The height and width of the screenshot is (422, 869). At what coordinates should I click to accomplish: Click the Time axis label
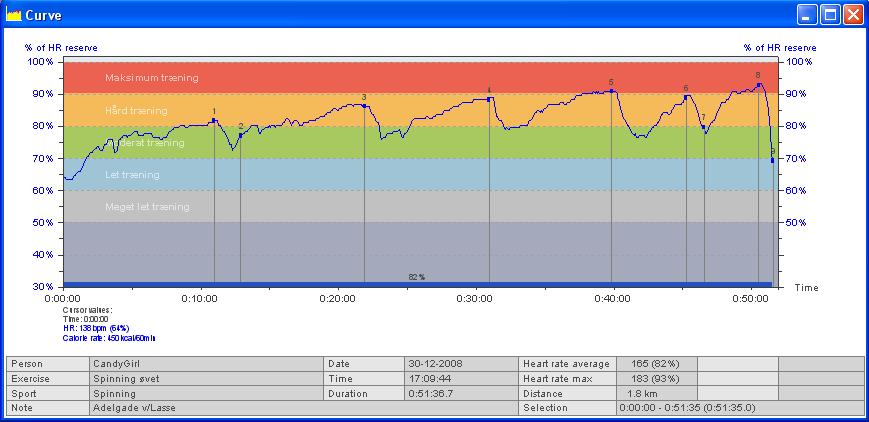pos(806,288)
